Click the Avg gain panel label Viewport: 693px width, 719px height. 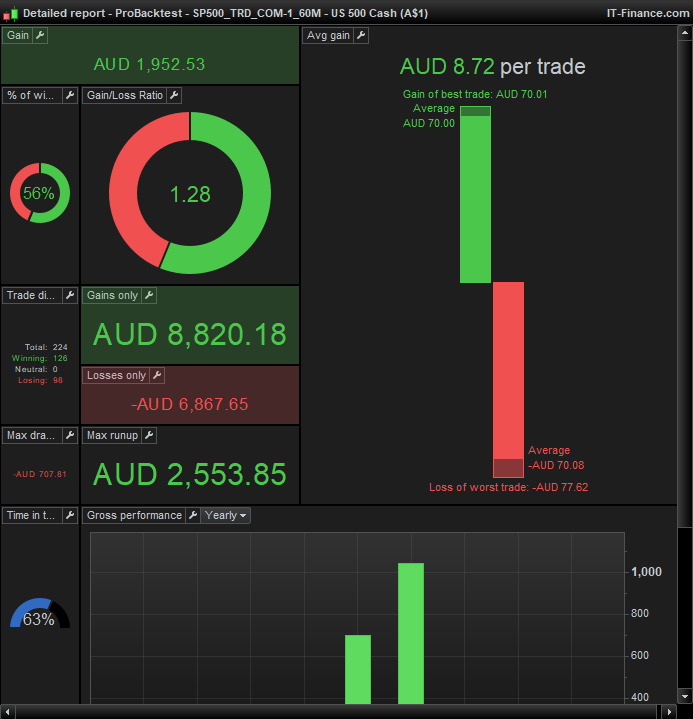click(328, 35)
